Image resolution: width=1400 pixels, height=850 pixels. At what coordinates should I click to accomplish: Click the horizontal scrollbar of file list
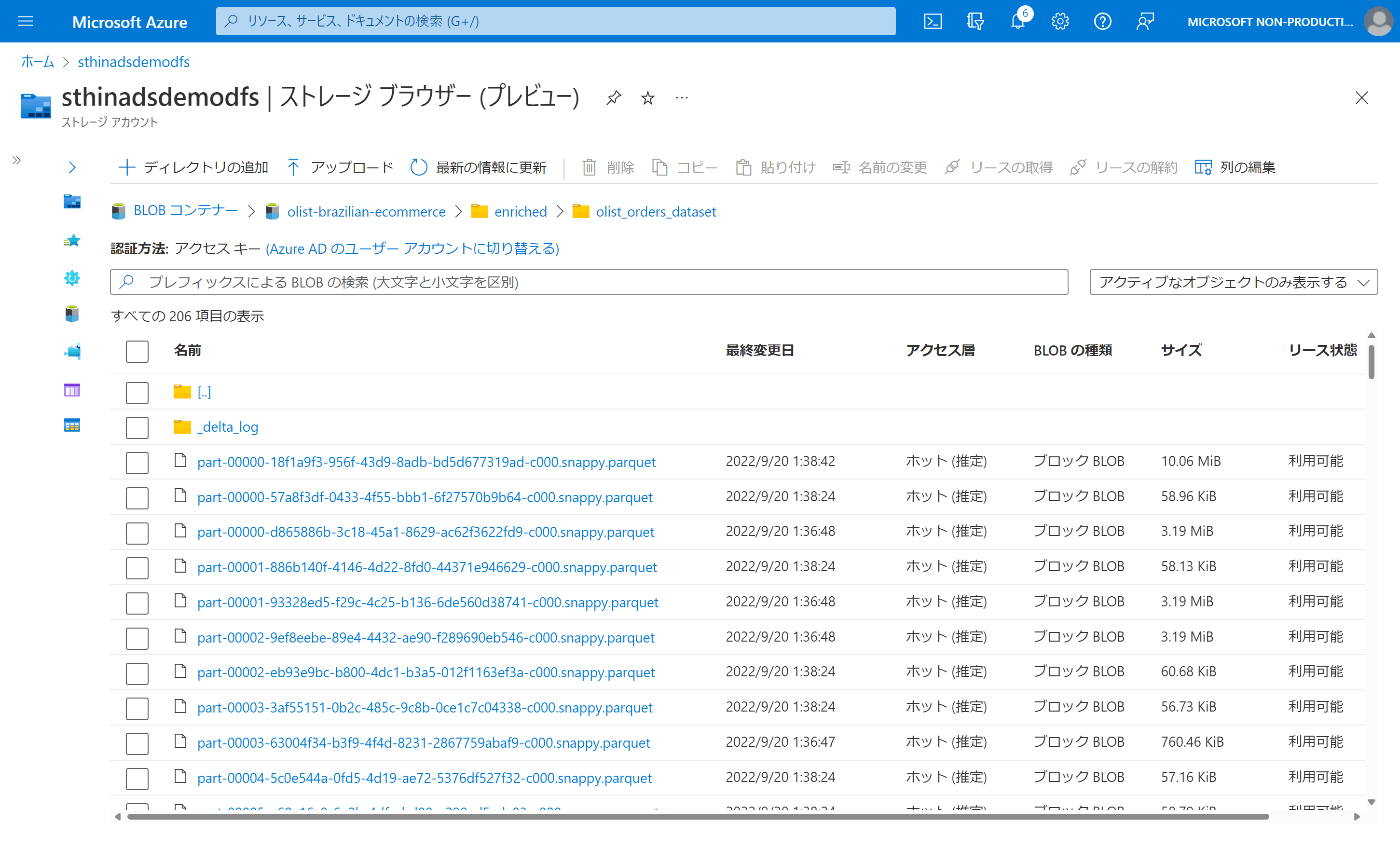[x=697, y=817]
